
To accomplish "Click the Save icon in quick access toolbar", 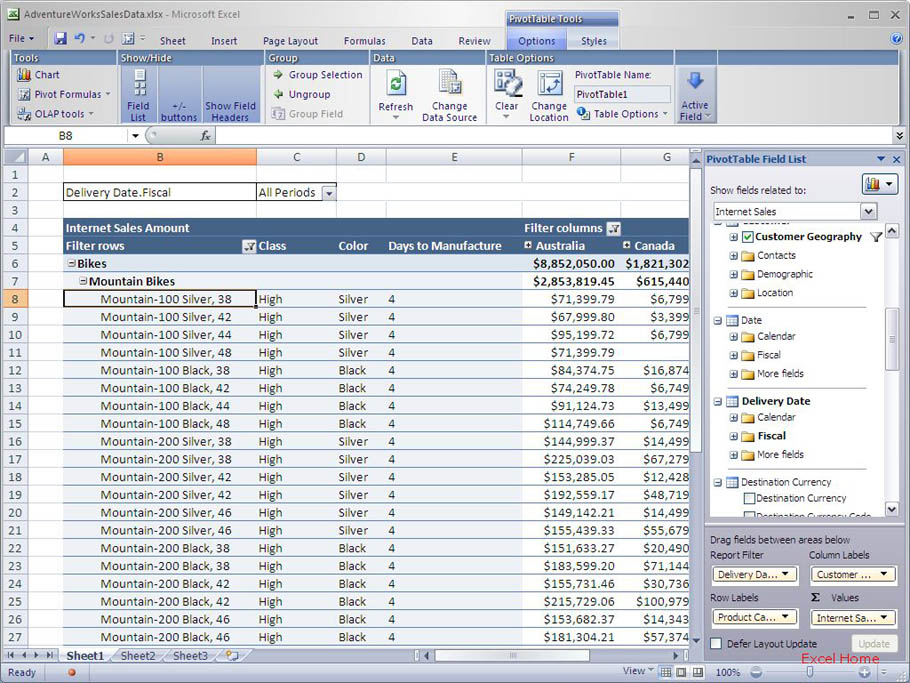I will point(60,38).
